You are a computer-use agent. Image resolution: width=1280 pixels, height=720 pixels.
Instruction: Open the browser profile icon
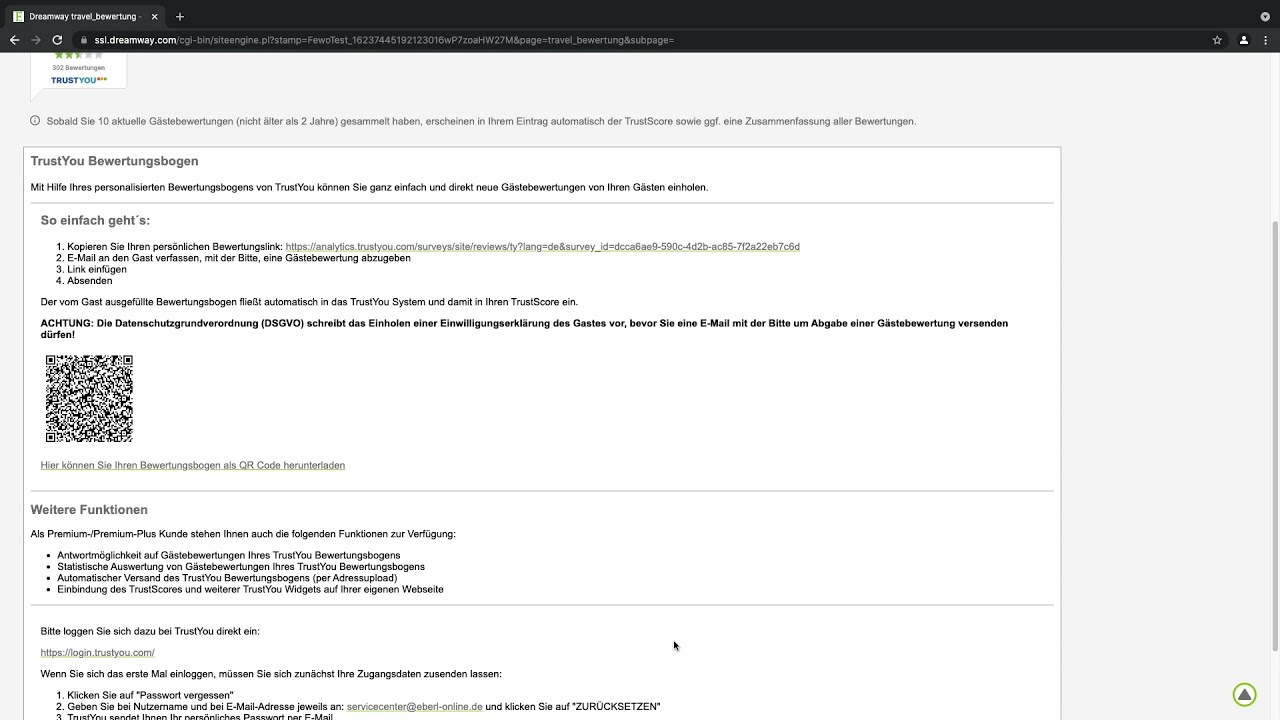click(x=1244, y=40)
